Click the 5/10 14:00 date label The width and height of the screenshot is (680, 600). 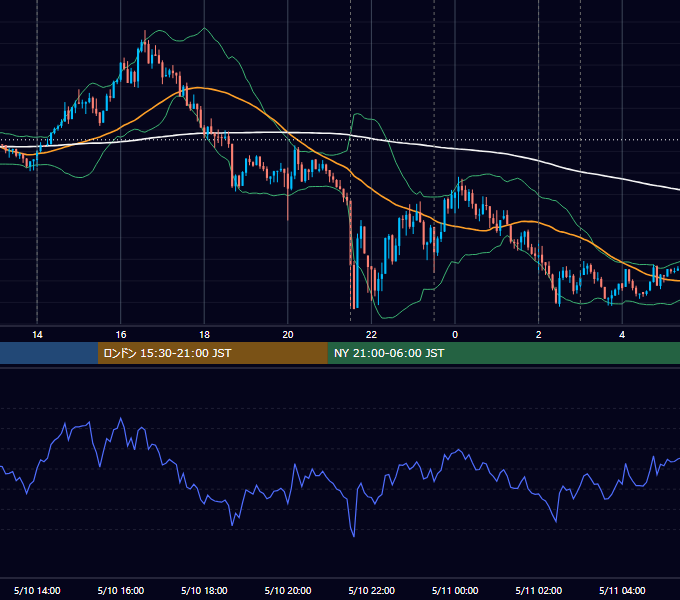[37, 590]
